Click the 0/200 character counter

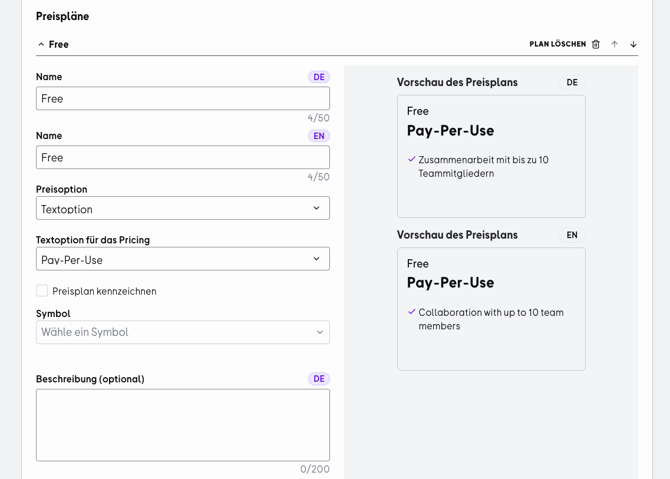(x=315, y=469)
